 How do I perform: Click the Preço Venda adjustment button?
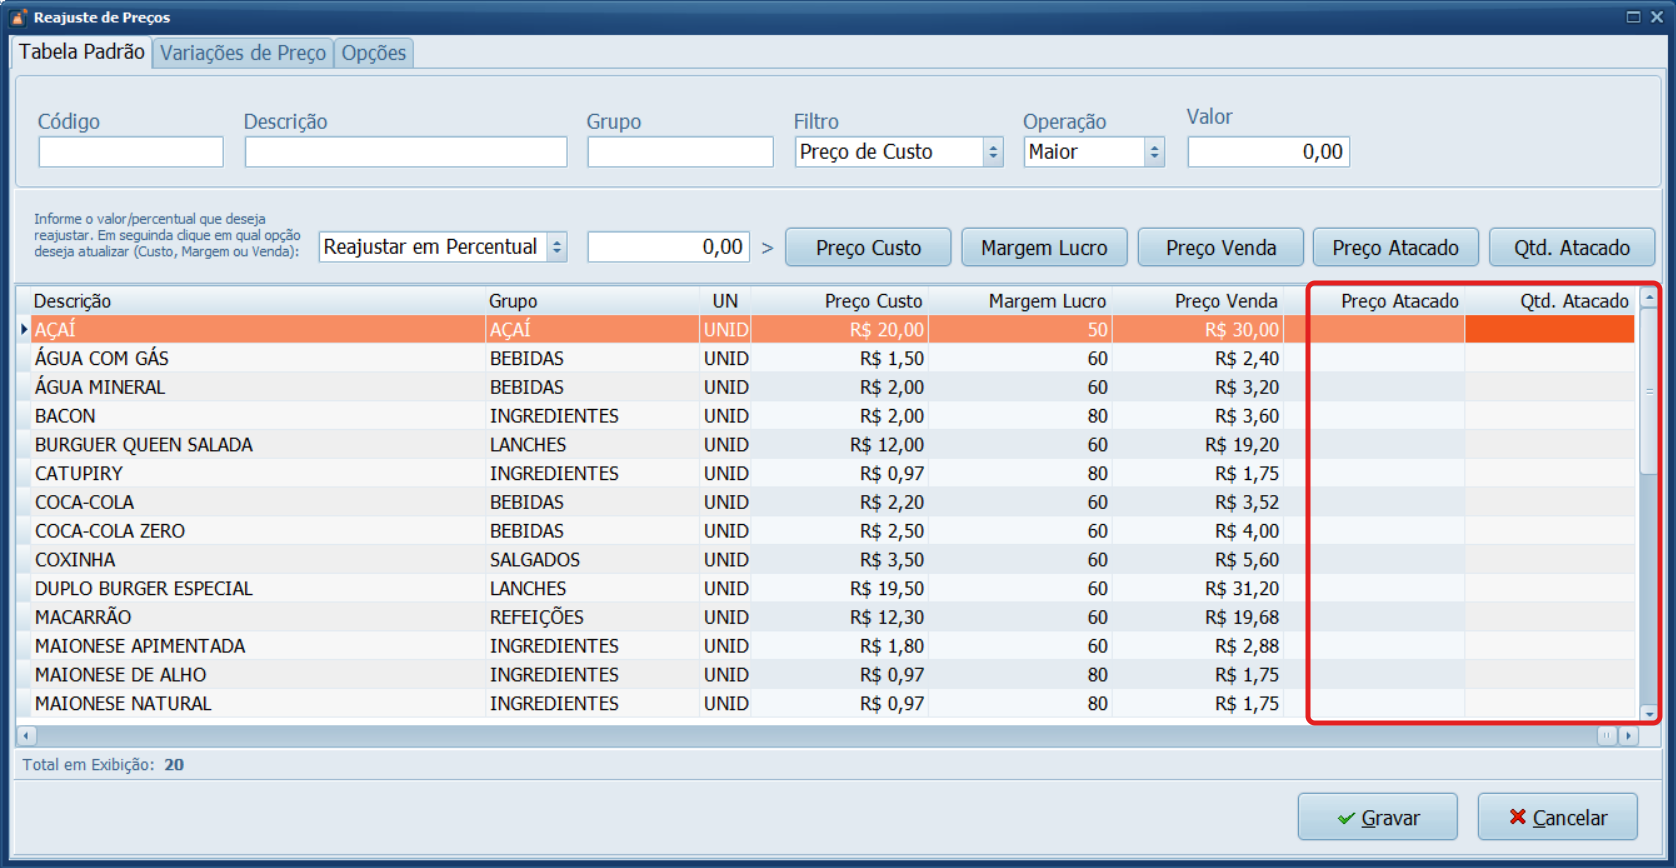coord(1220,247)
